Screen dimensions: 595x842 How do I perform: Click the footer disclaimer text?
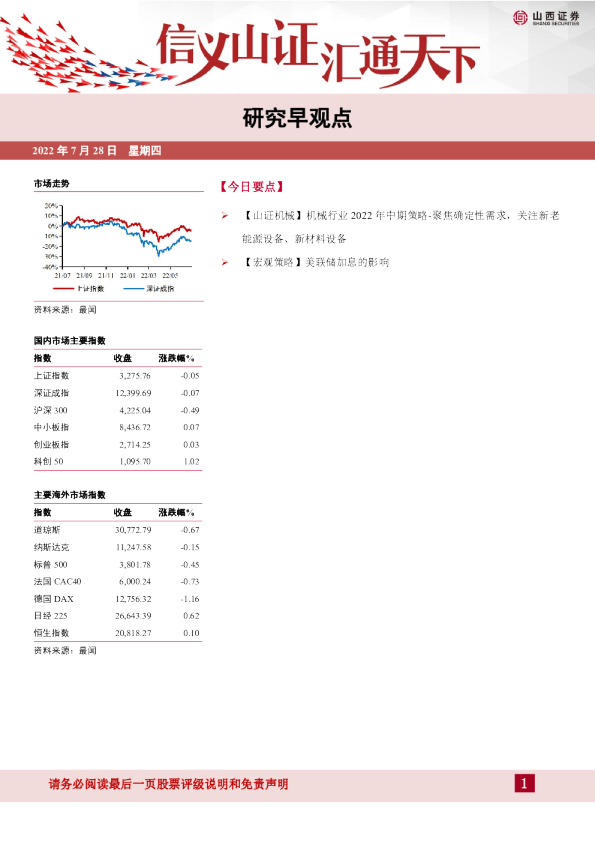(169, 784)
